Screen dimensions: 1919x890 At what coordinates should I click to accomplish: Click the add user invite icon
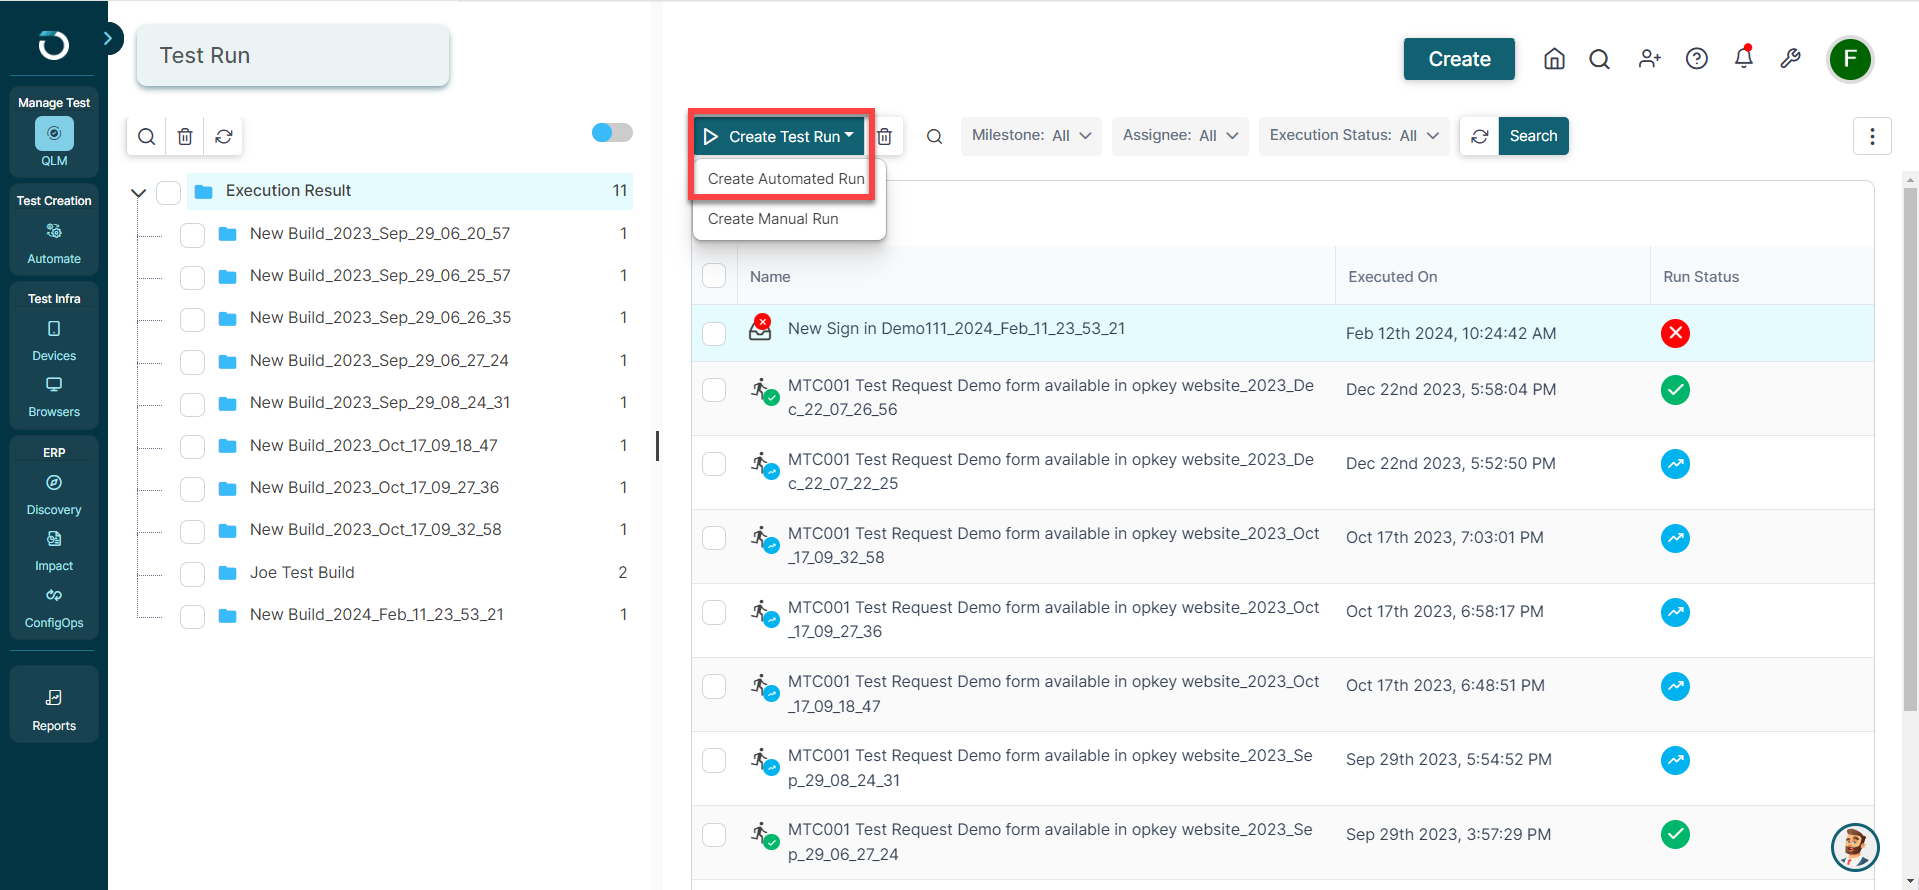point(1649,59)
